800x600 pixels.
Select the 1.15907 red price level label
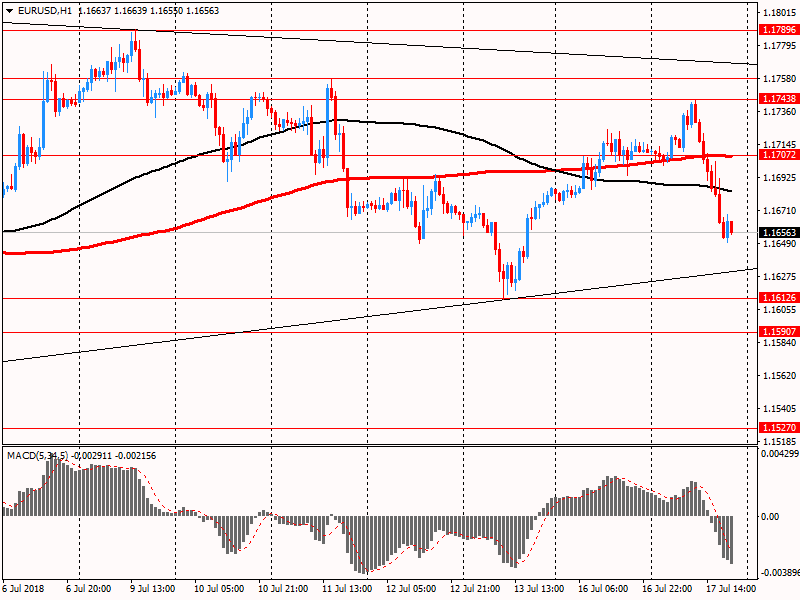coord(779,332)
